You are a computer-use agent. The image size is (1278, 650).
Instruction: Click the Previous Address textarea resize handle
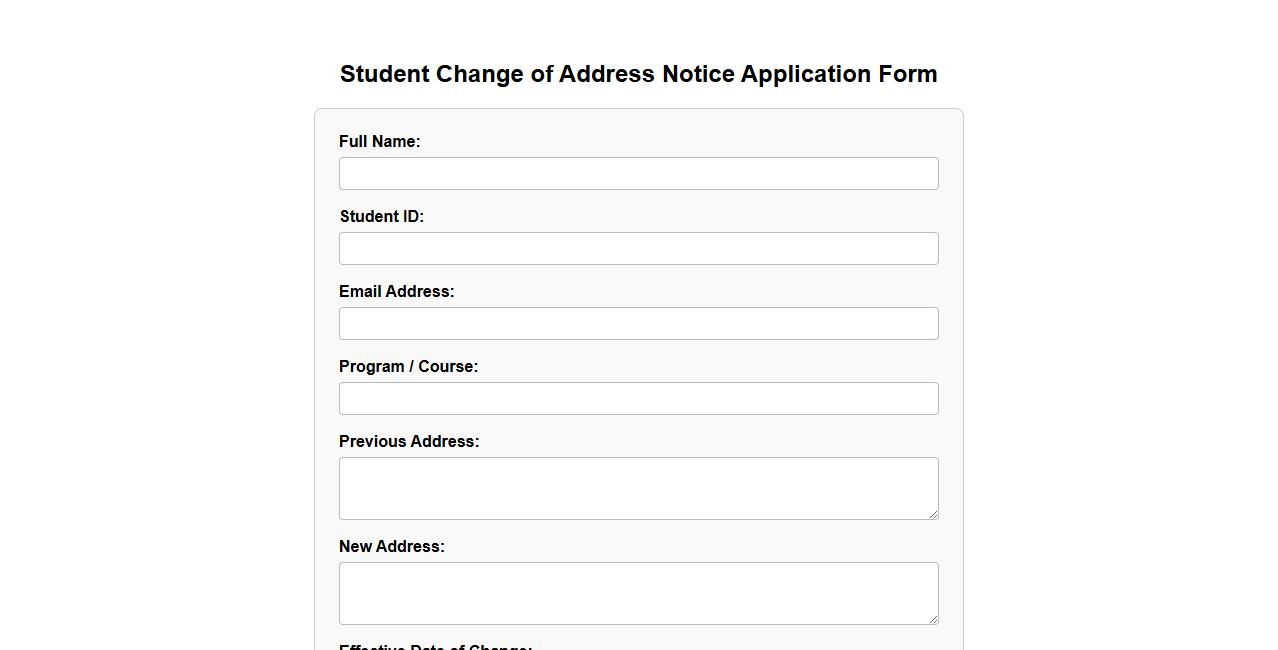[x=934, y=514]
